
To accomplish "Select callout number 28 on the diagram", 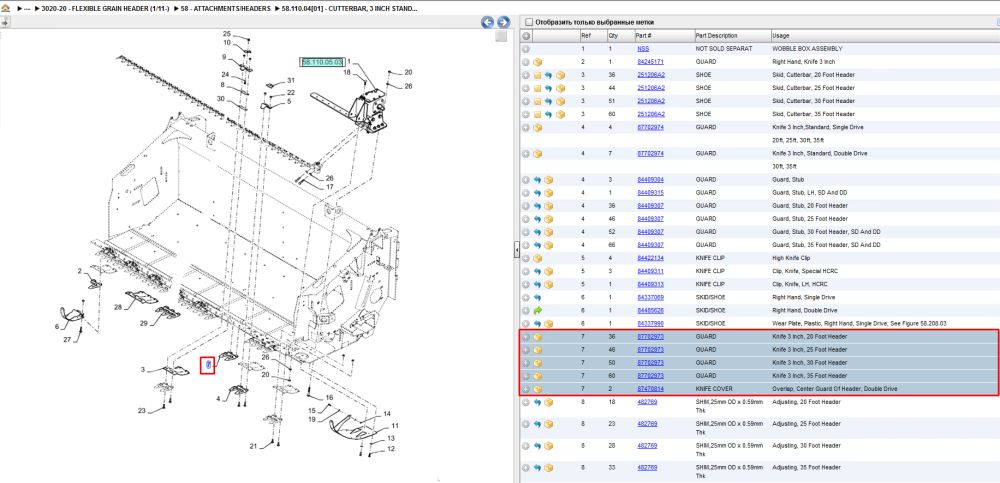I will [118, 308].
